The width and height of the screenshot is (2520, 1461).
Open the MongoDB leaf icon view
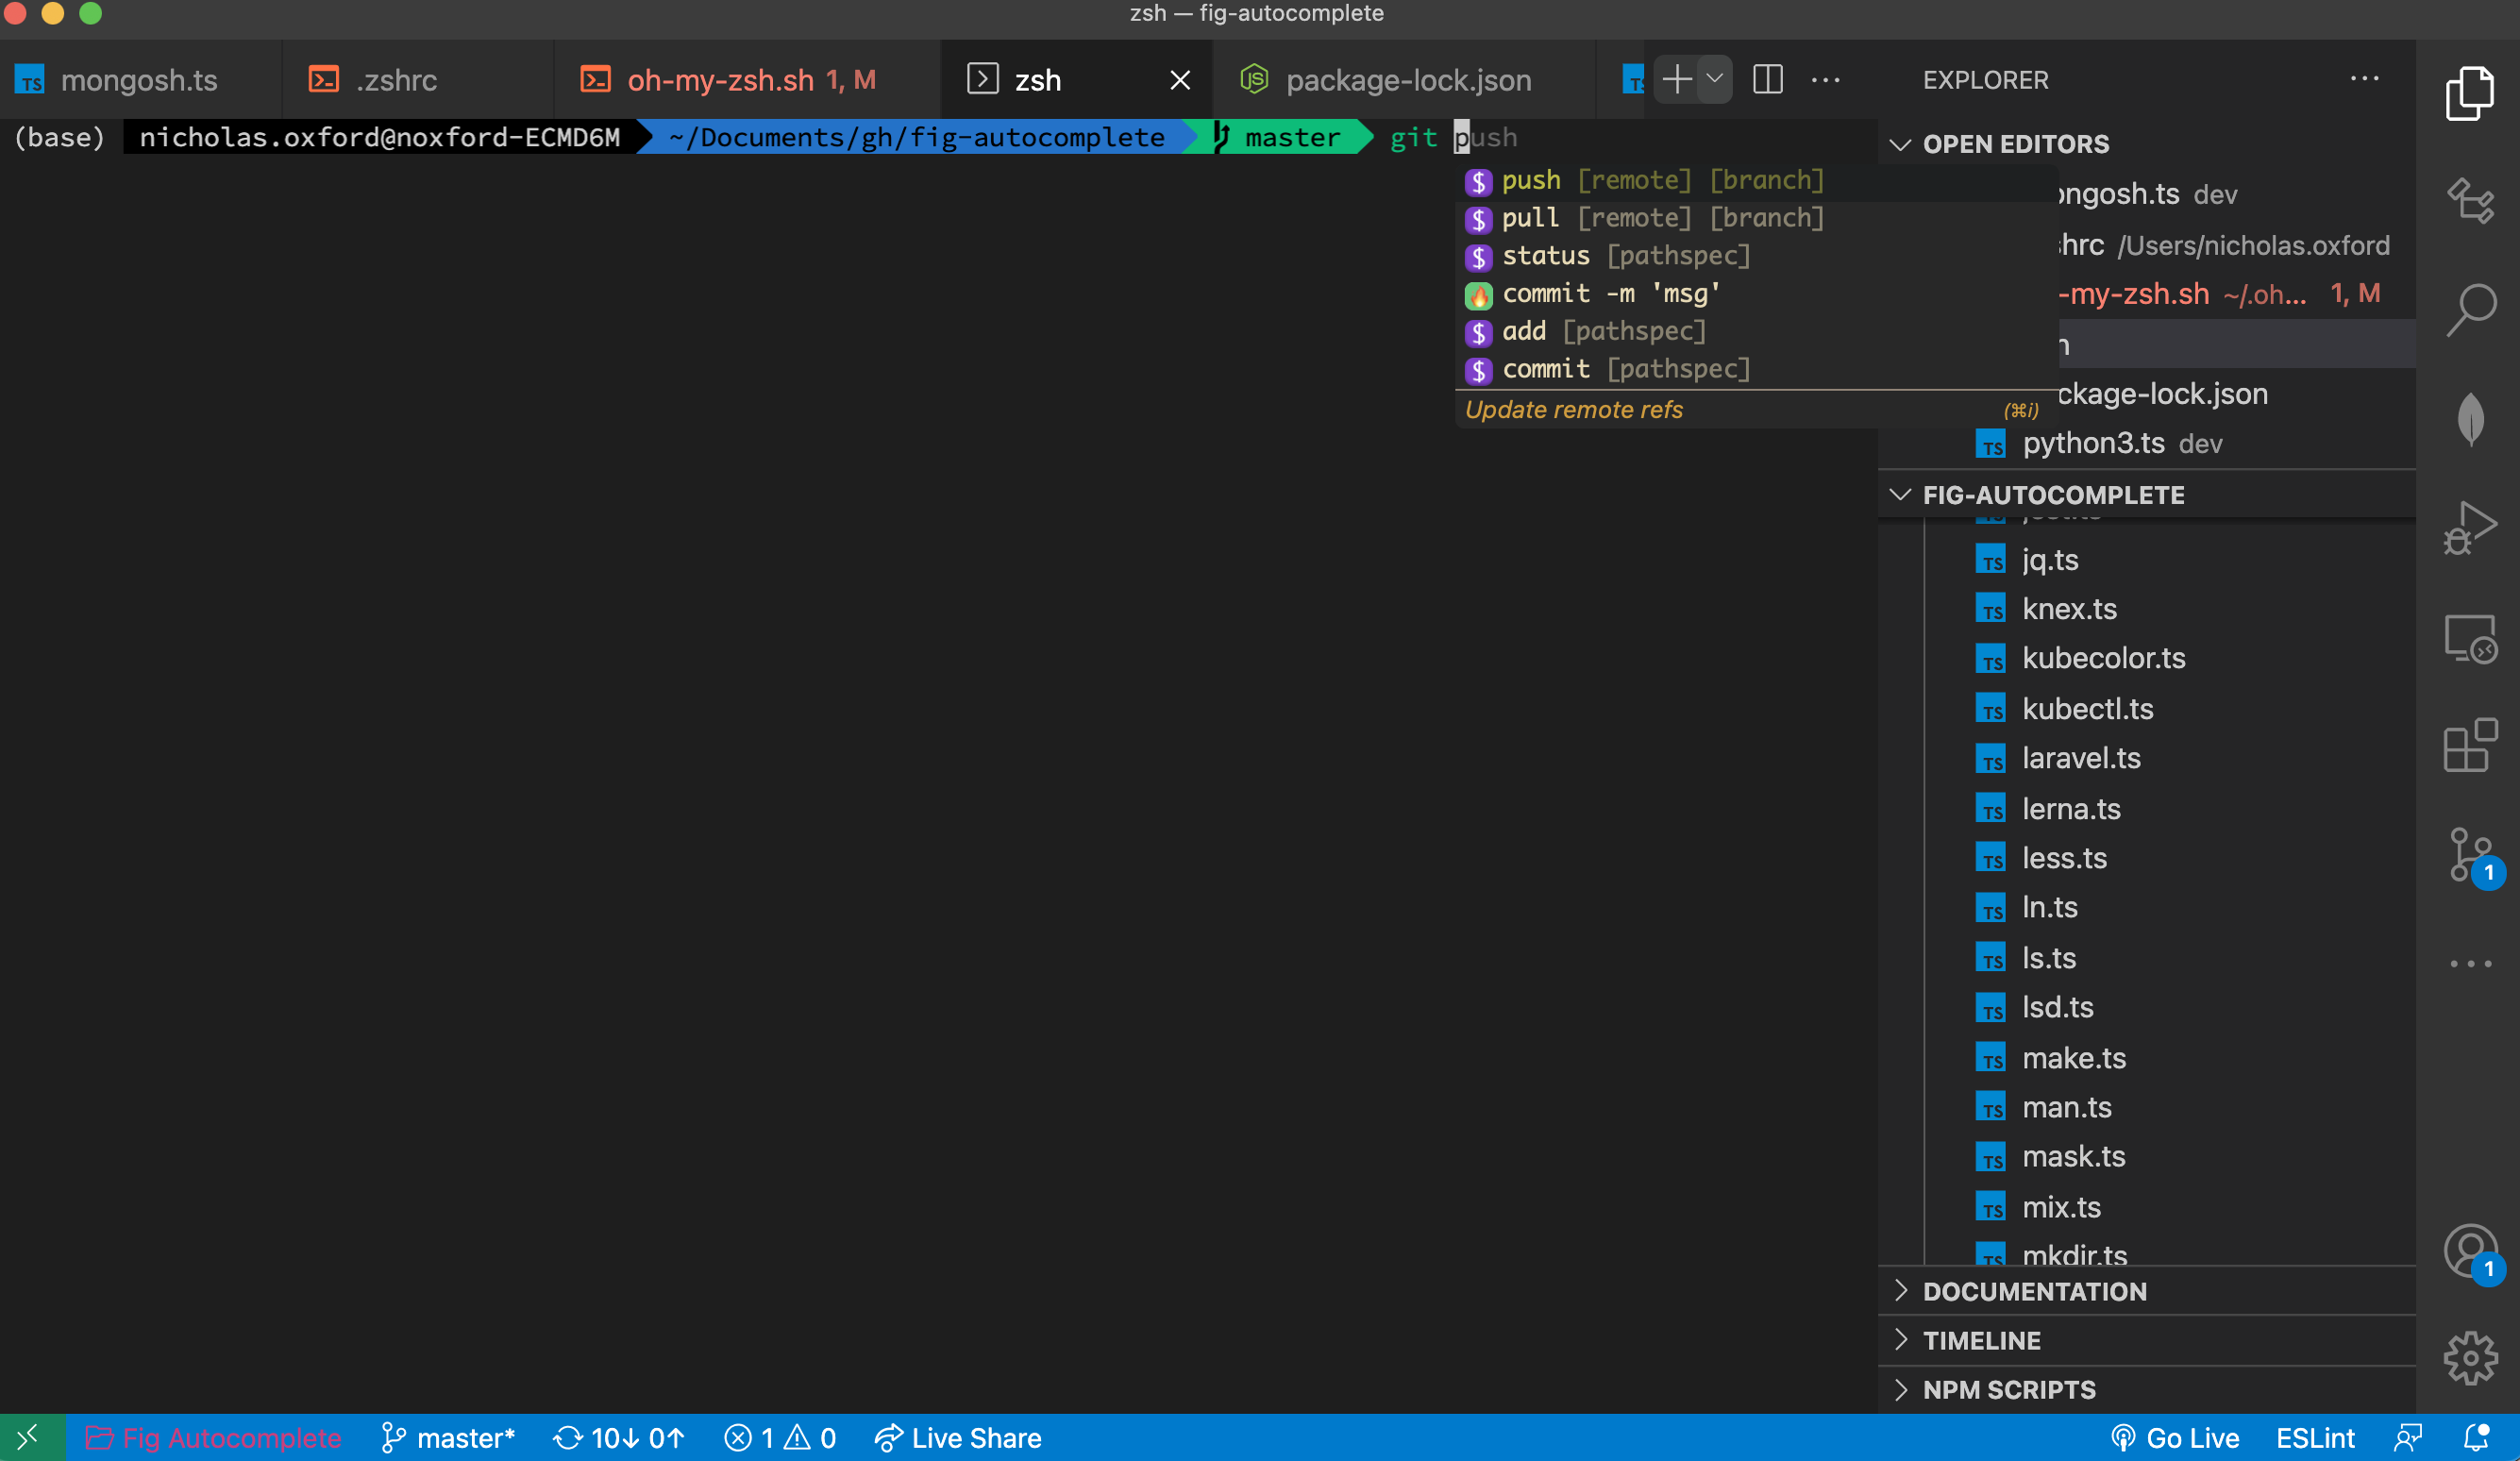point(2469,418)
